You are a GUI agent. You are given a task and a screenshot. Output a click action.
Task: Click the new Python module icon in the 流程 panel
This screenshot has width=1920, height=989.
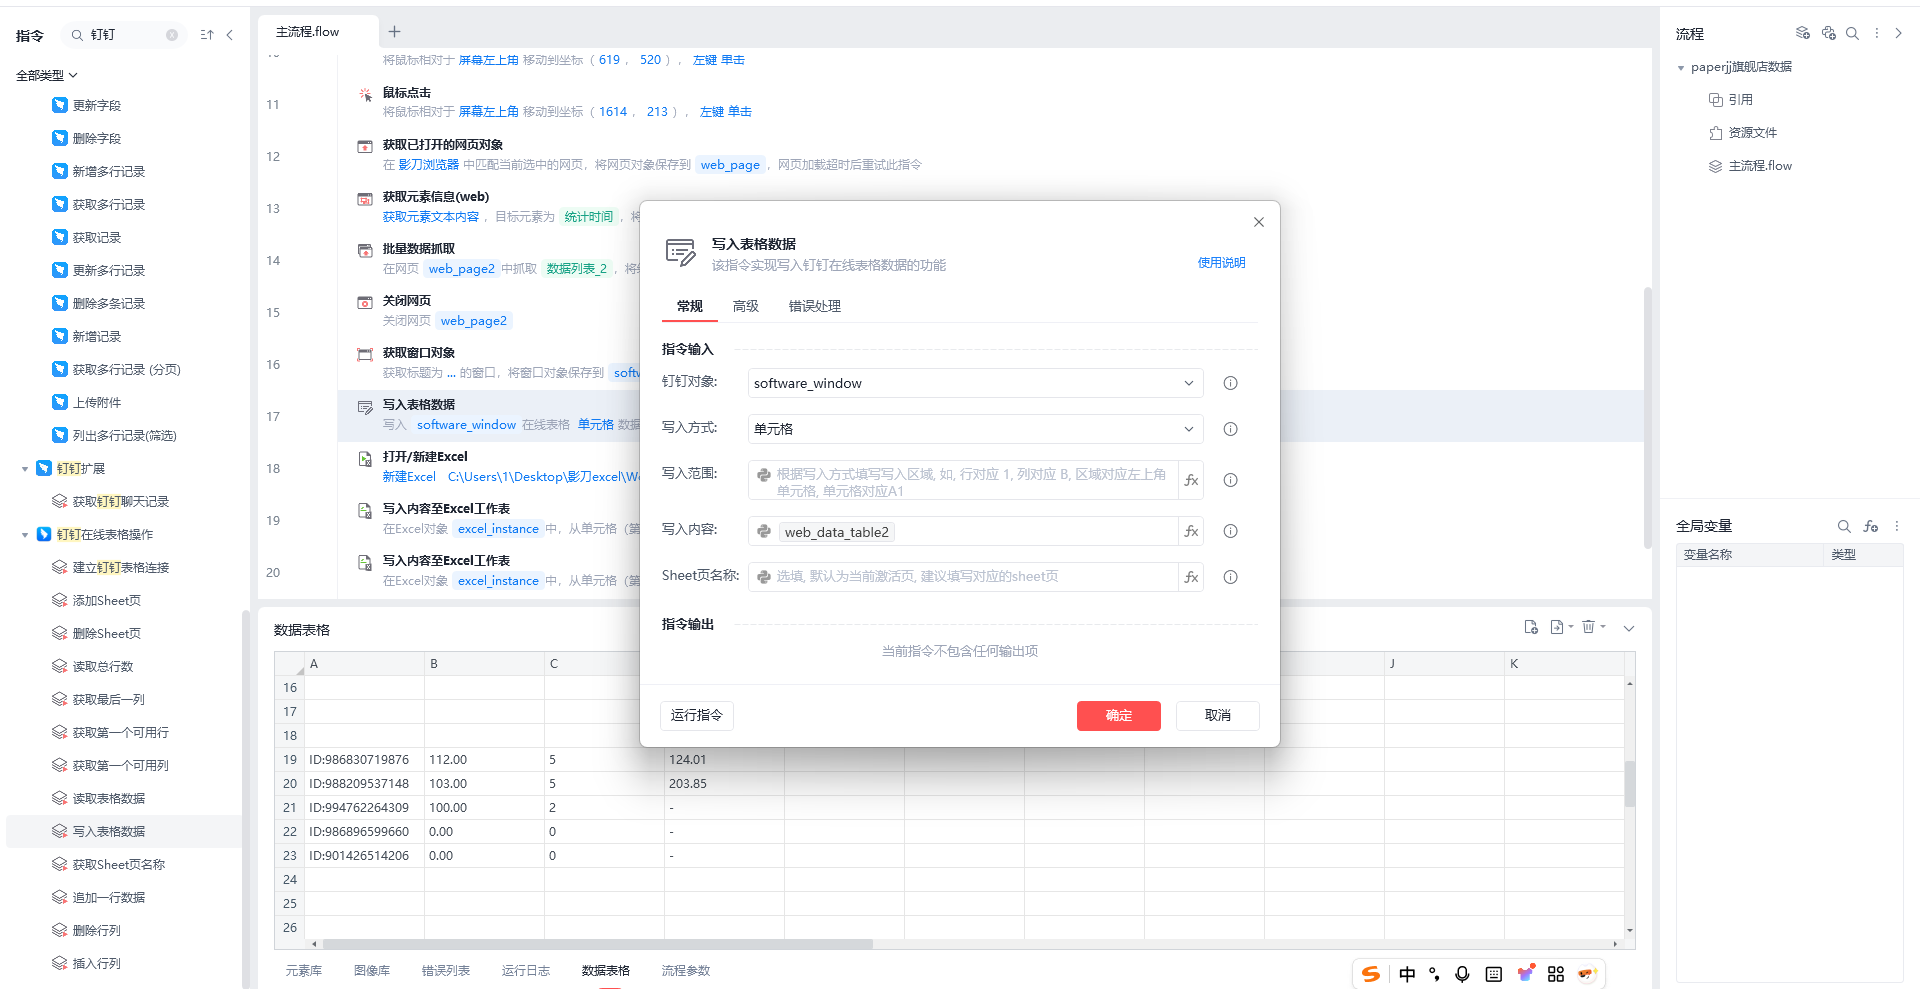(x=1829, y=33)
